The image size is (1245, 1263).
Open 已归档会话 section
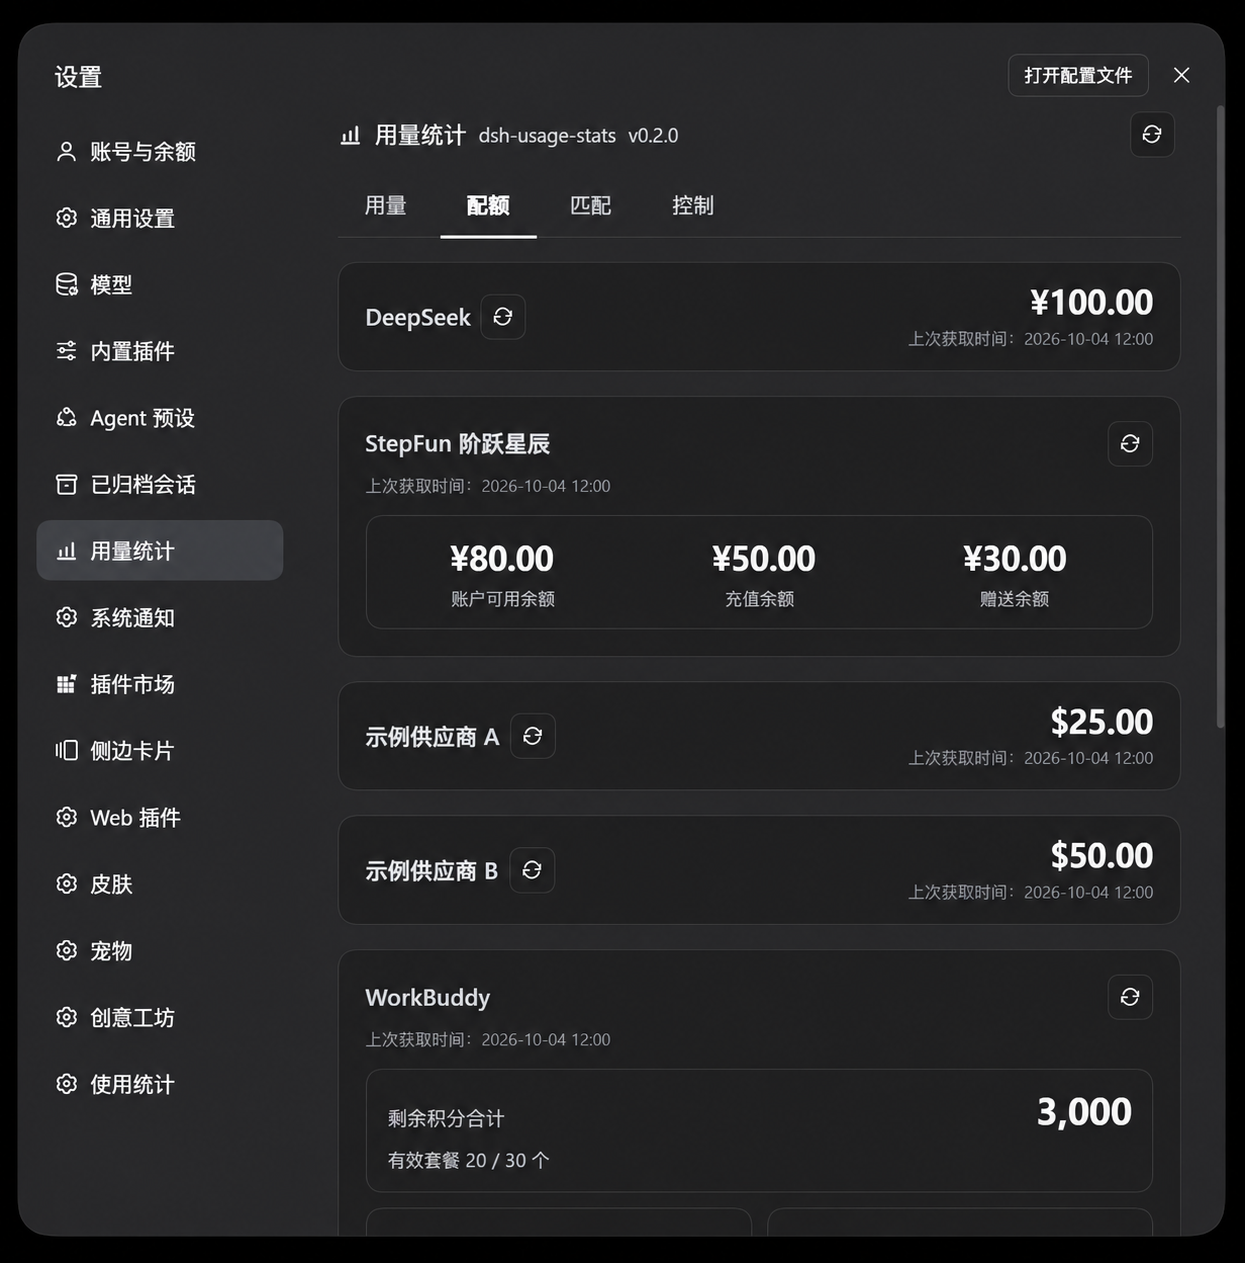tap(160, 484)
